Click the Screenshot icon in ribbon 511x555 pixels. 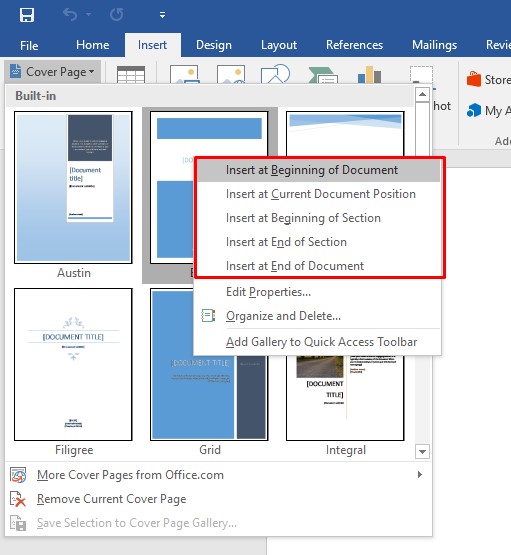[421, 74]
